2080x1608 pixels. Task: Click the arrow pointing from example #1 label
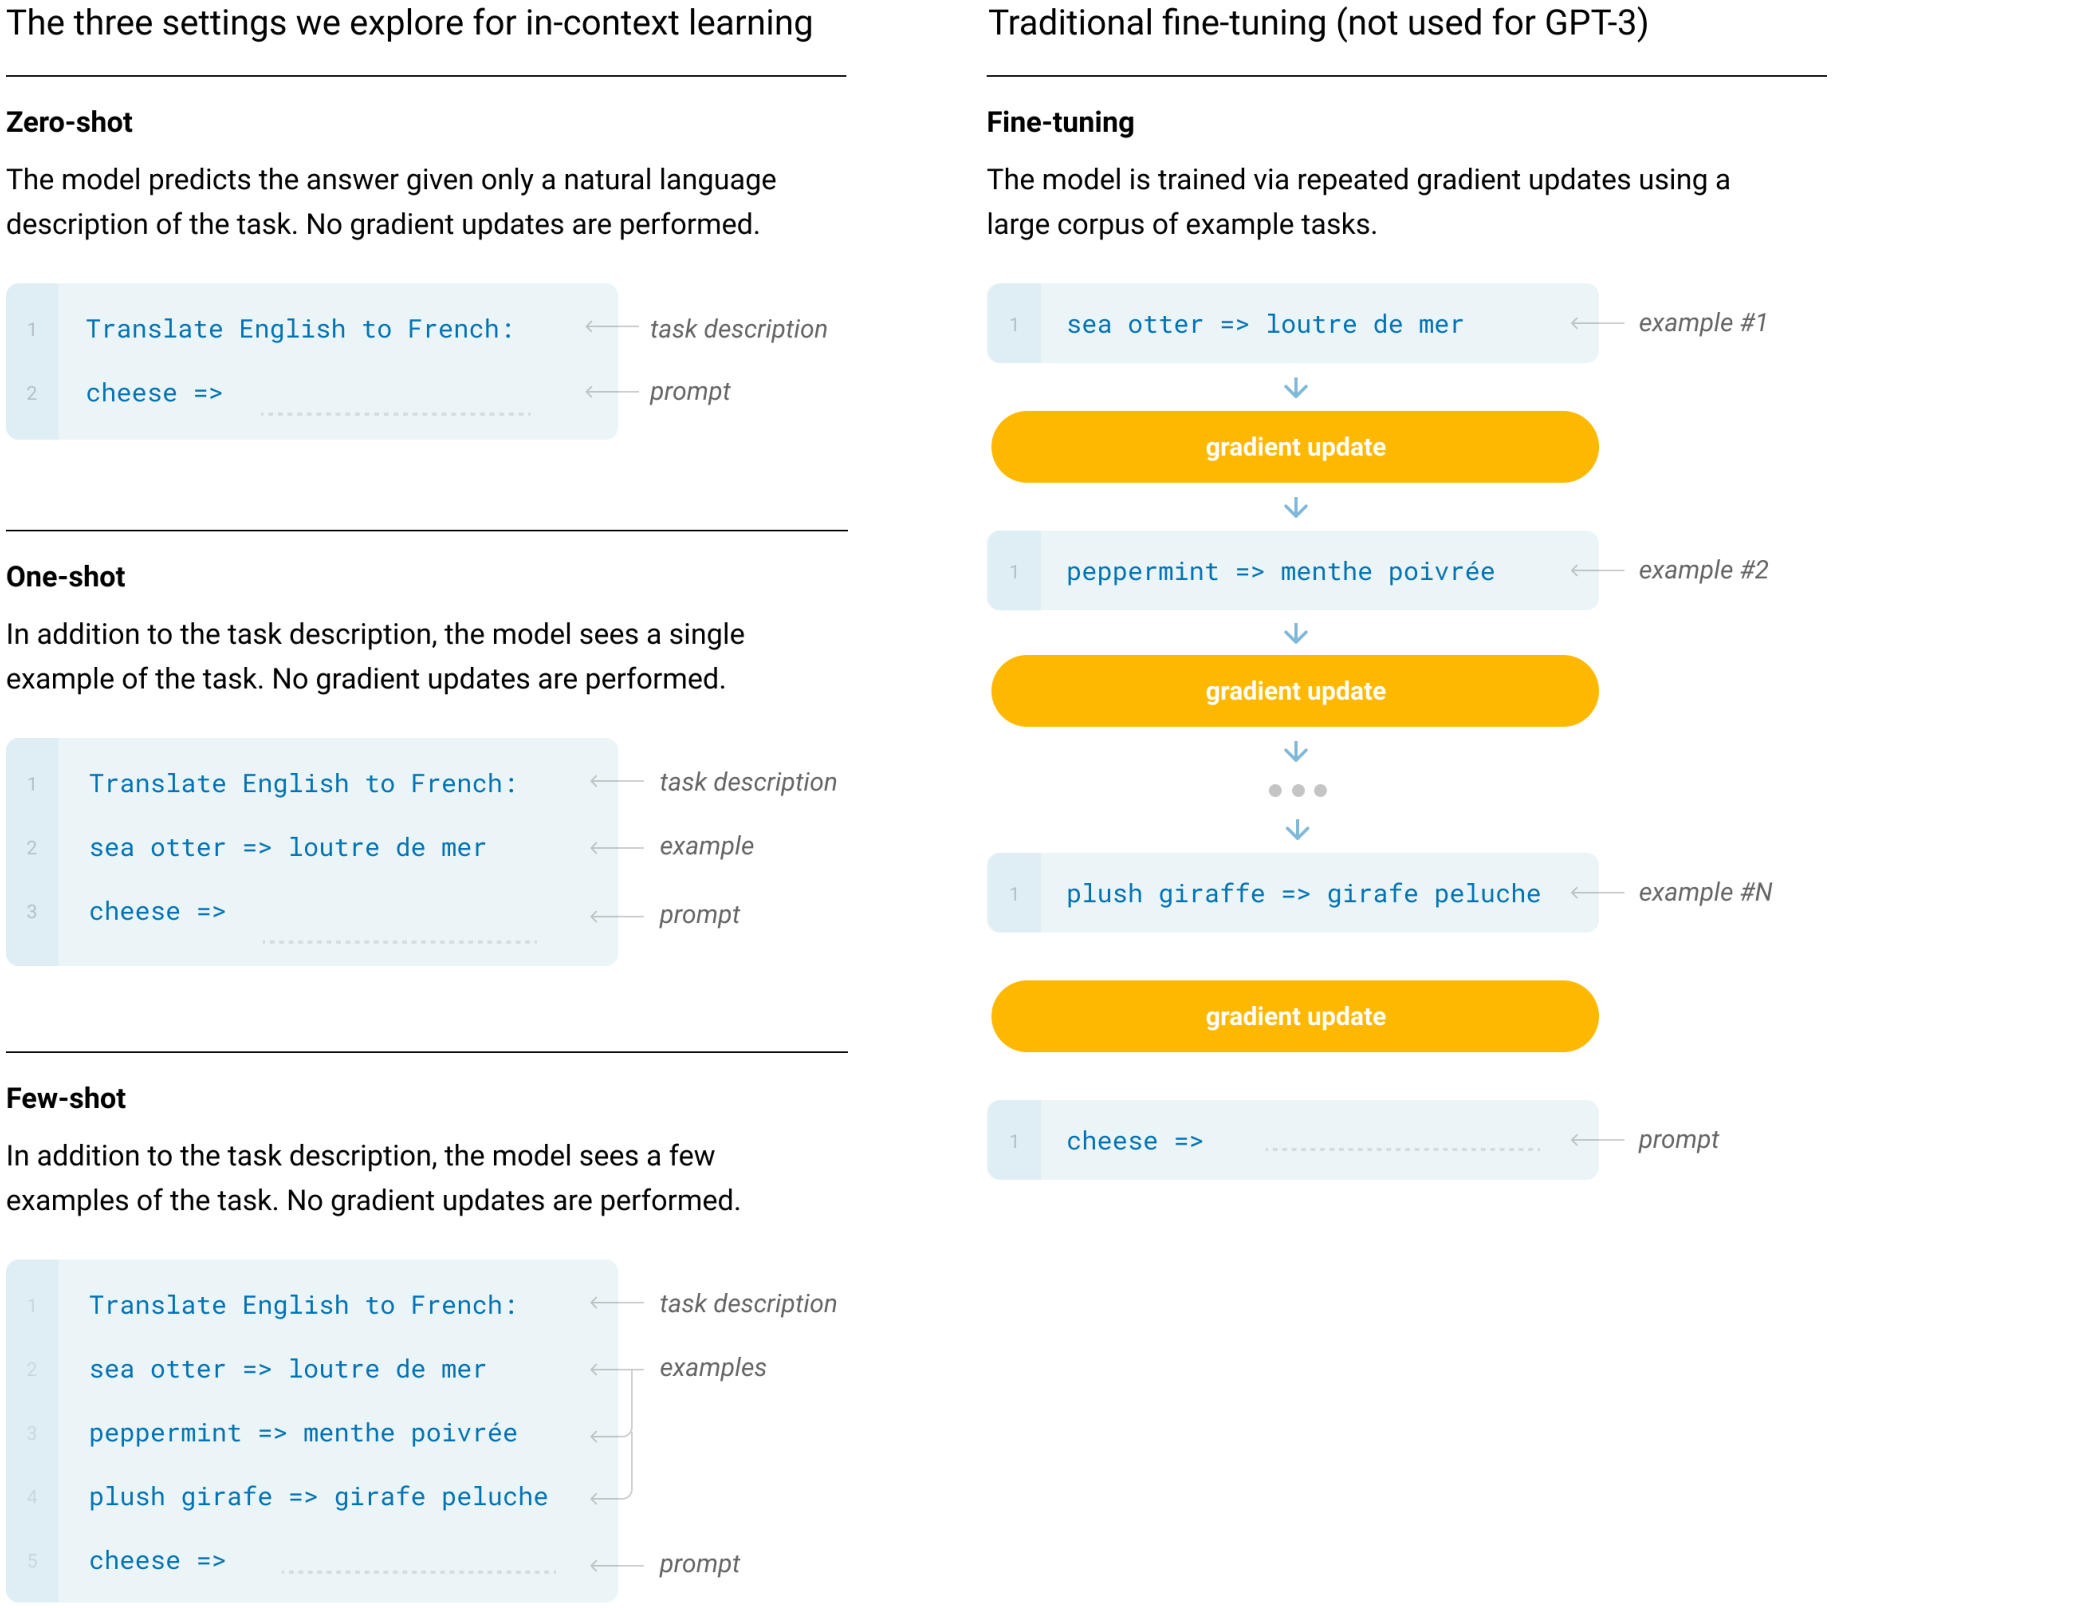click(x=1596, y=323)
